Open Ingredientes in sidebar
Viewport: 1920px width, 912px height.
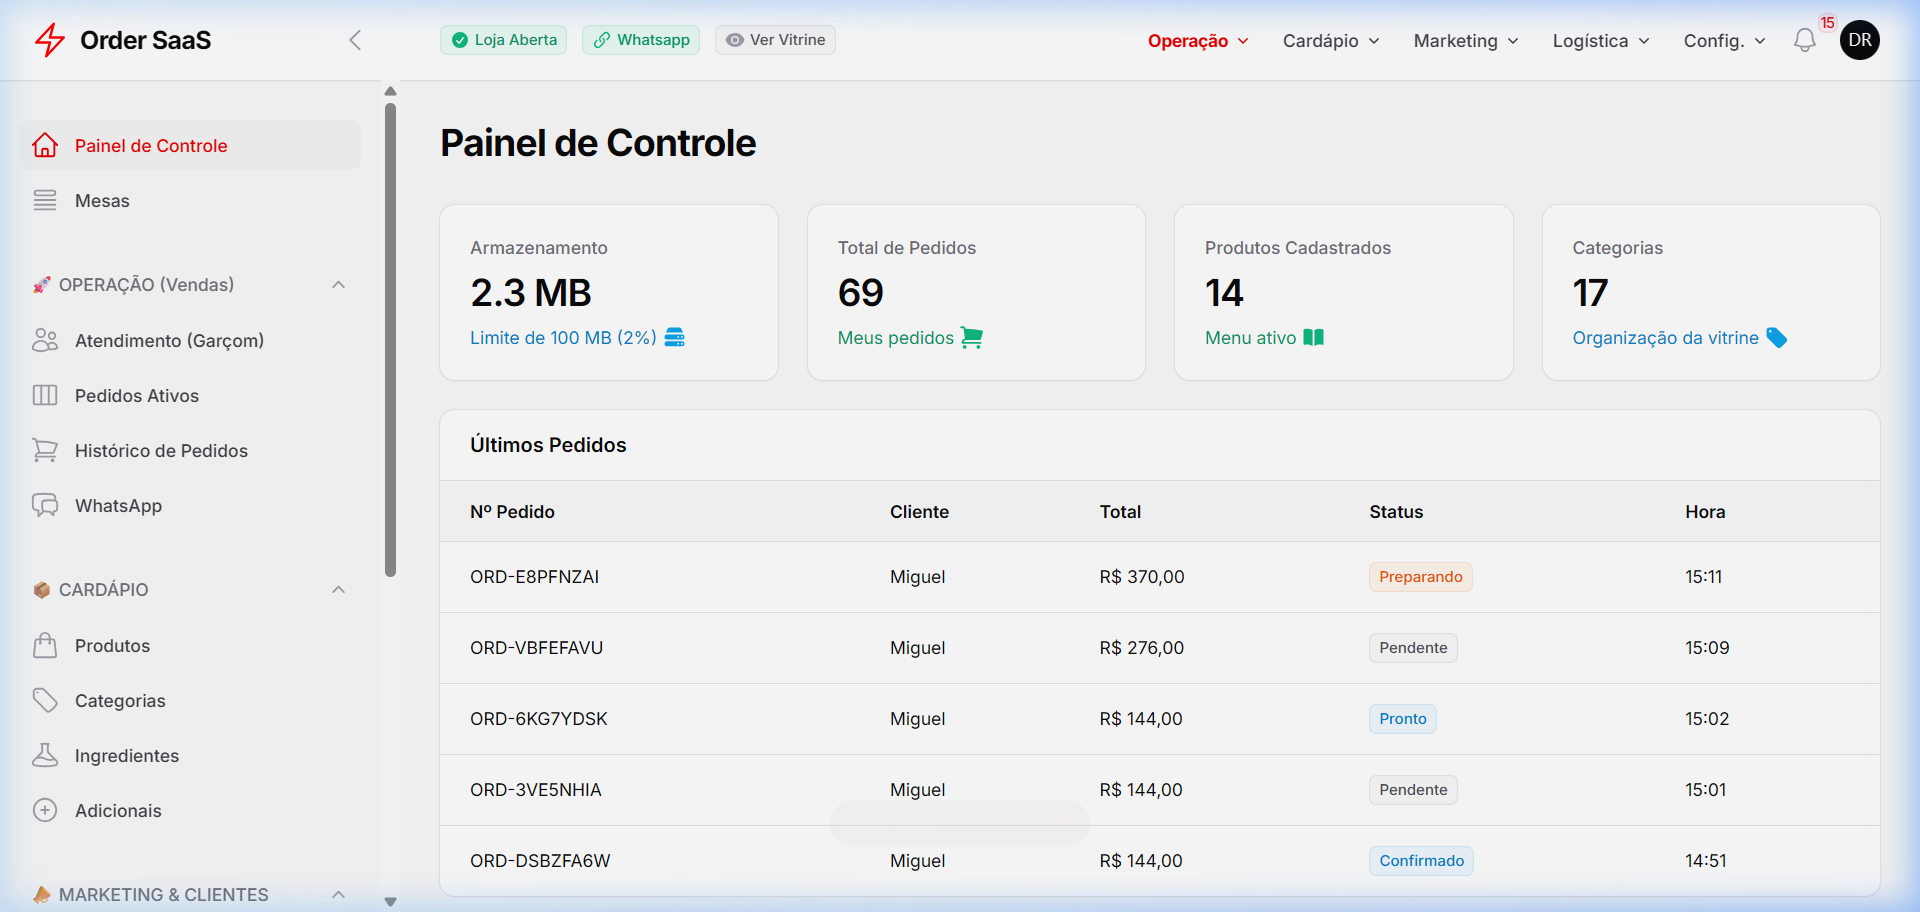tap(190, 755)
